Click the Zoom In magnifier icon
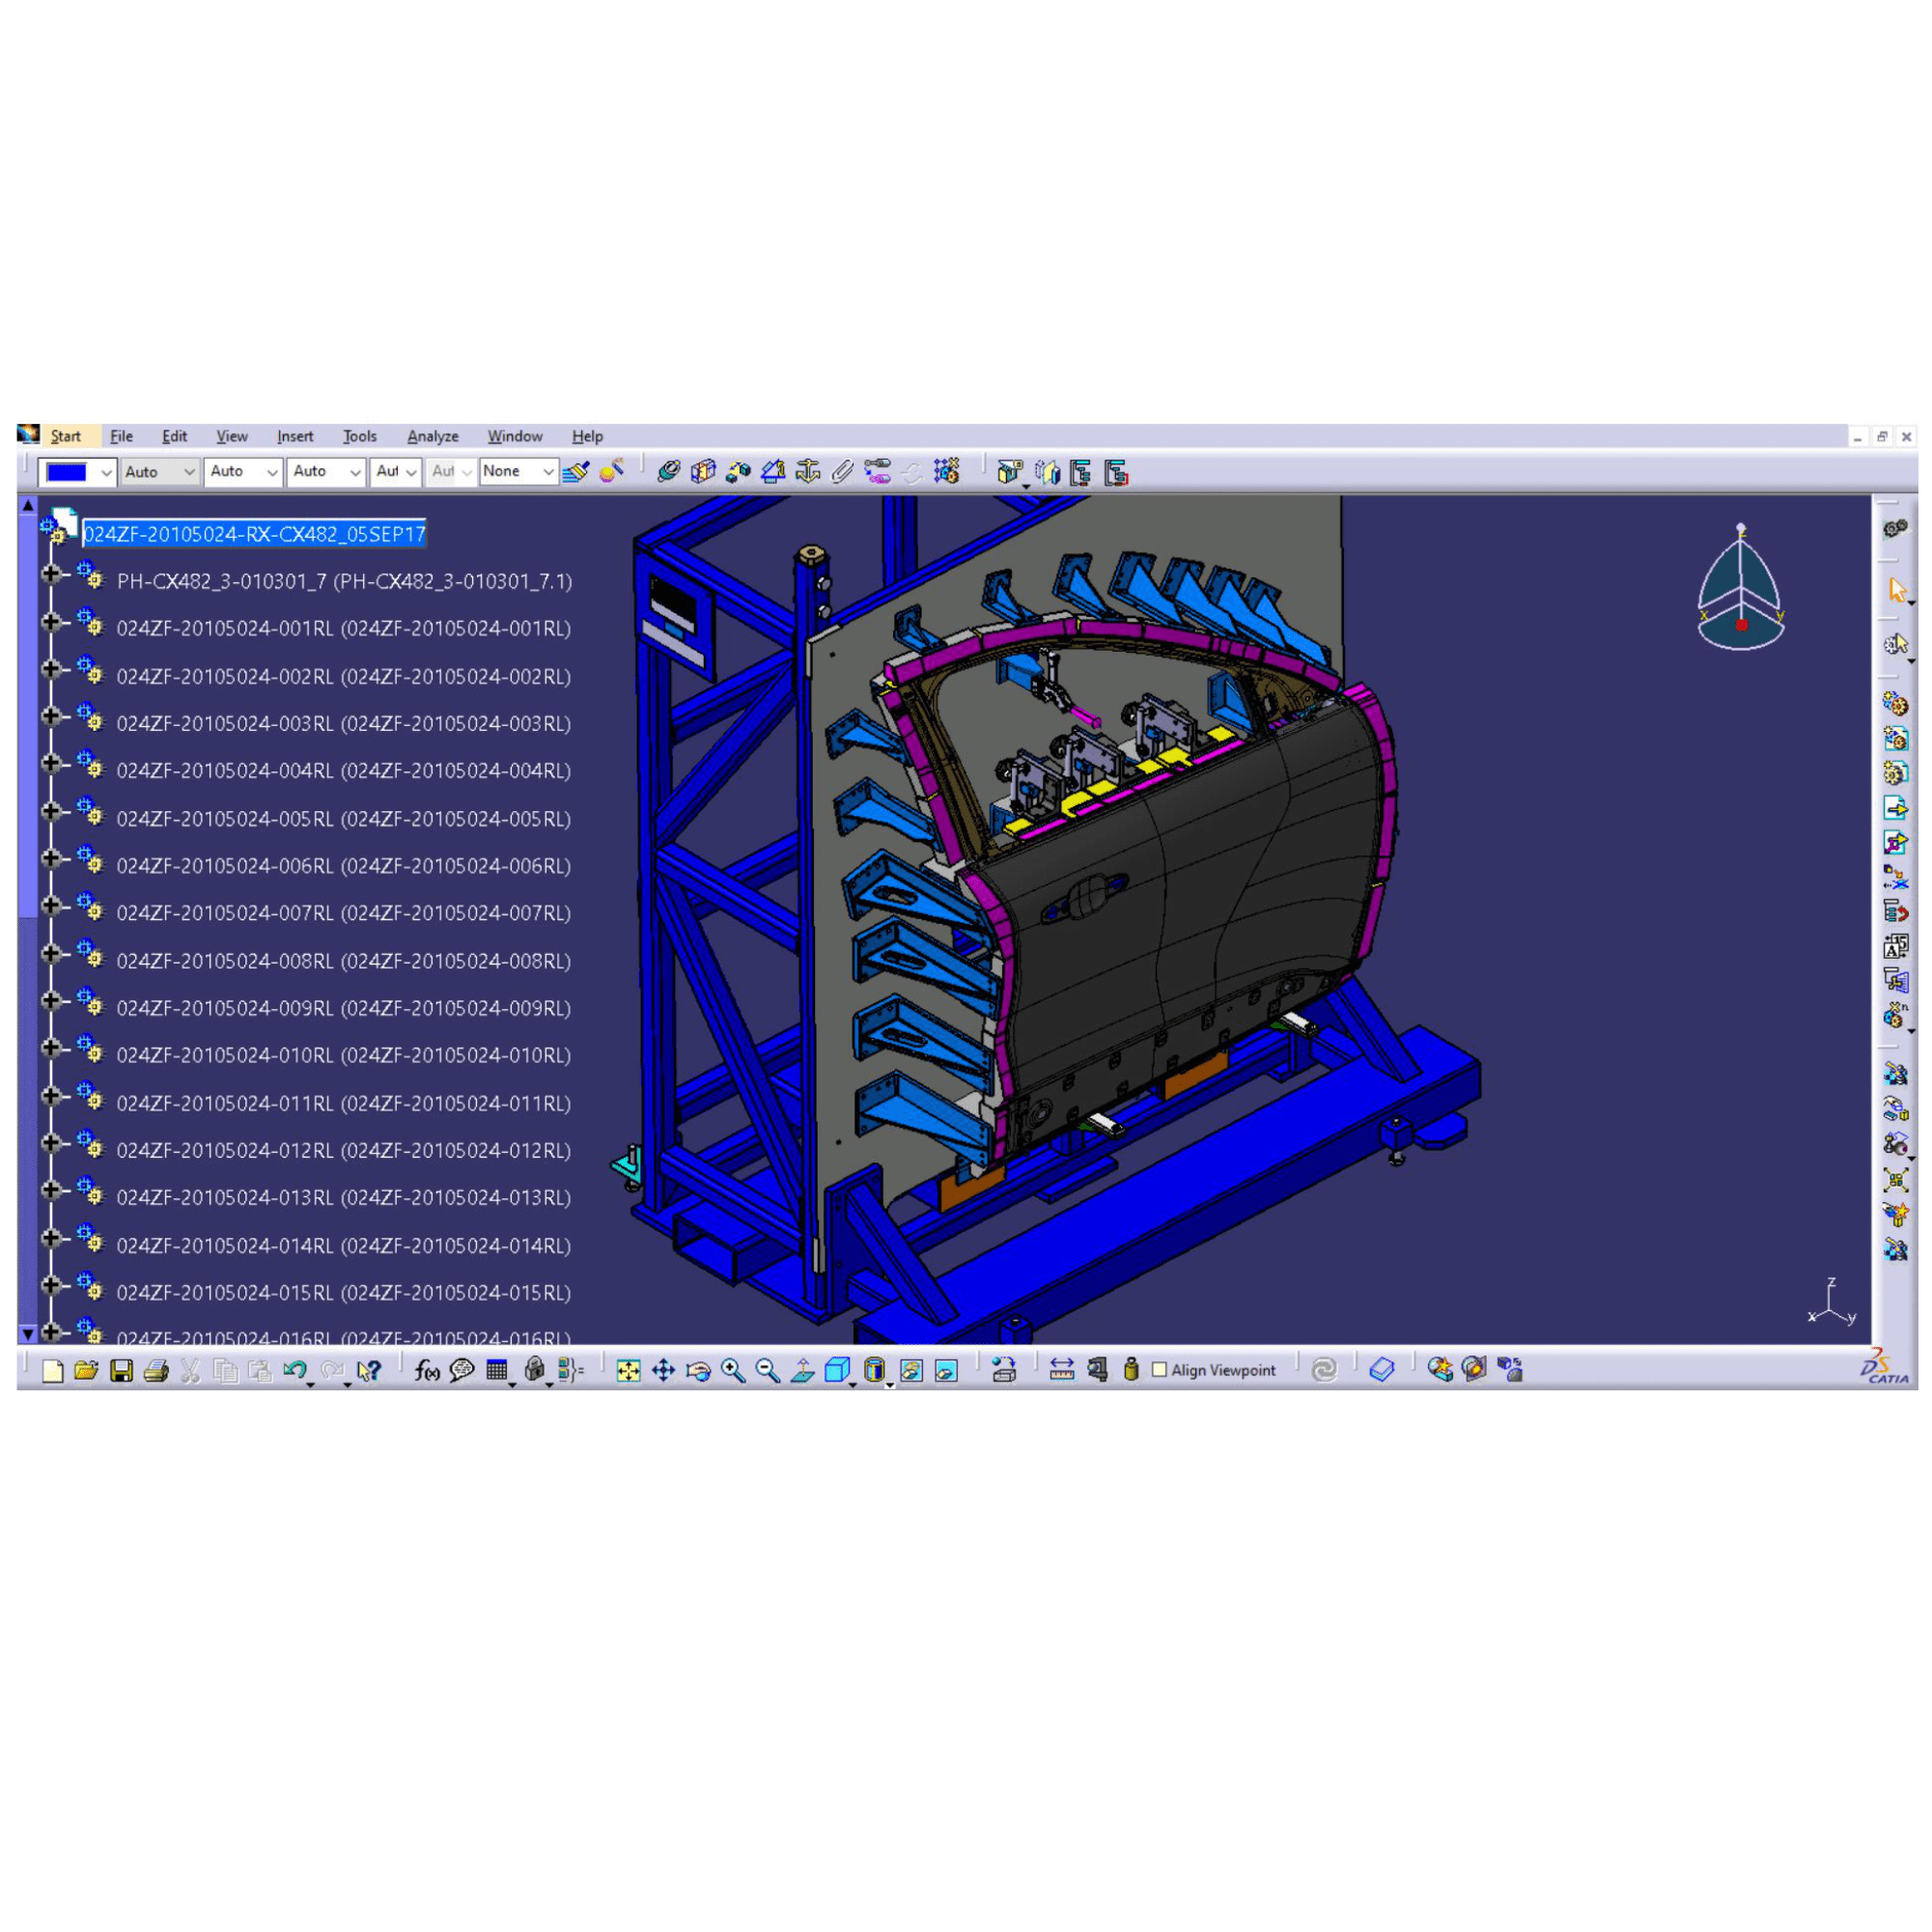Screen dimensions: 1932x1932 733,1370
